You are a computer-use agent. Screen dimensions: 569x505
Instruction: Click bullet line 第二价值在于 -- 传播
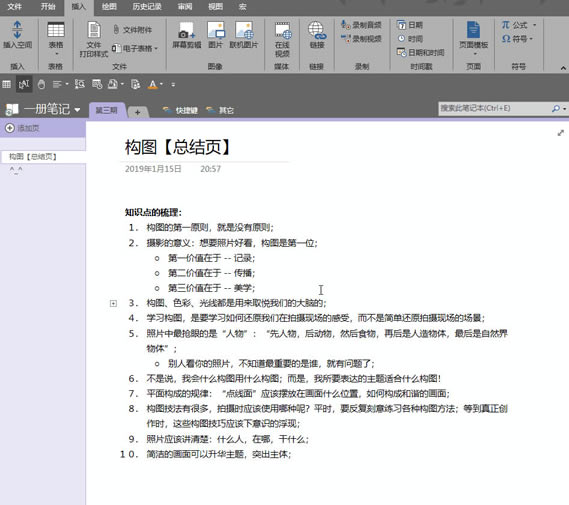coord(212,273)
